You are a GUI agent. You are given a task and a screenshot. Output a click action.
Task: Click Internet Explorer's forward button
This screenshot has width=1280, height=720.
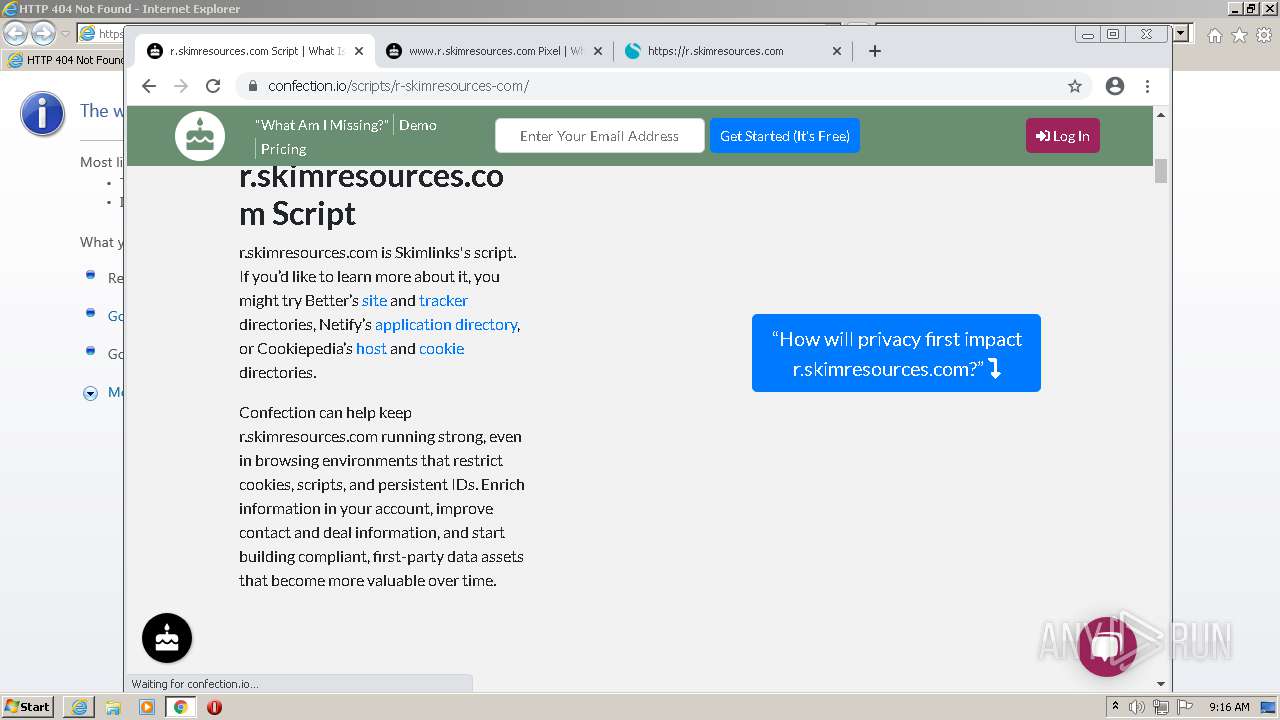(43, 33)
